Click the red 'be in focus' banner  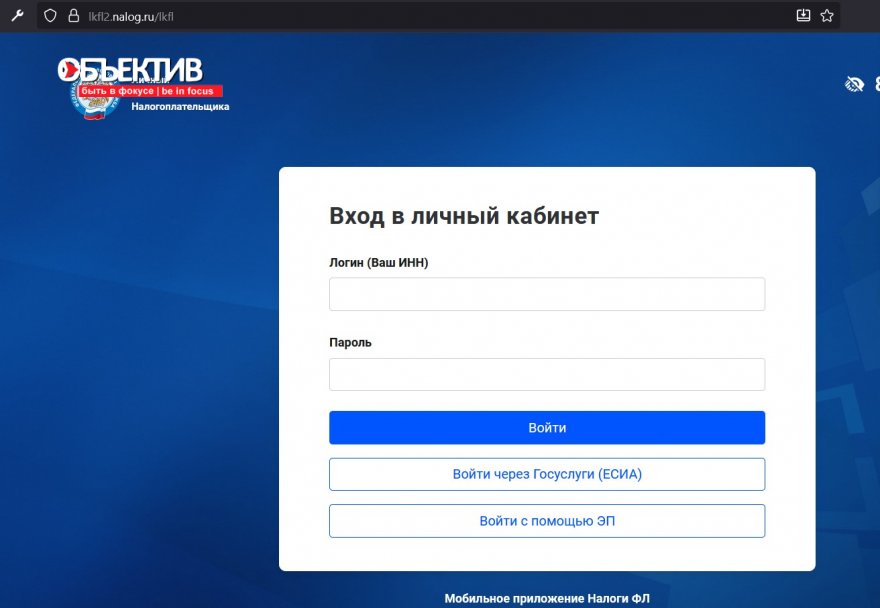point(151,91)
